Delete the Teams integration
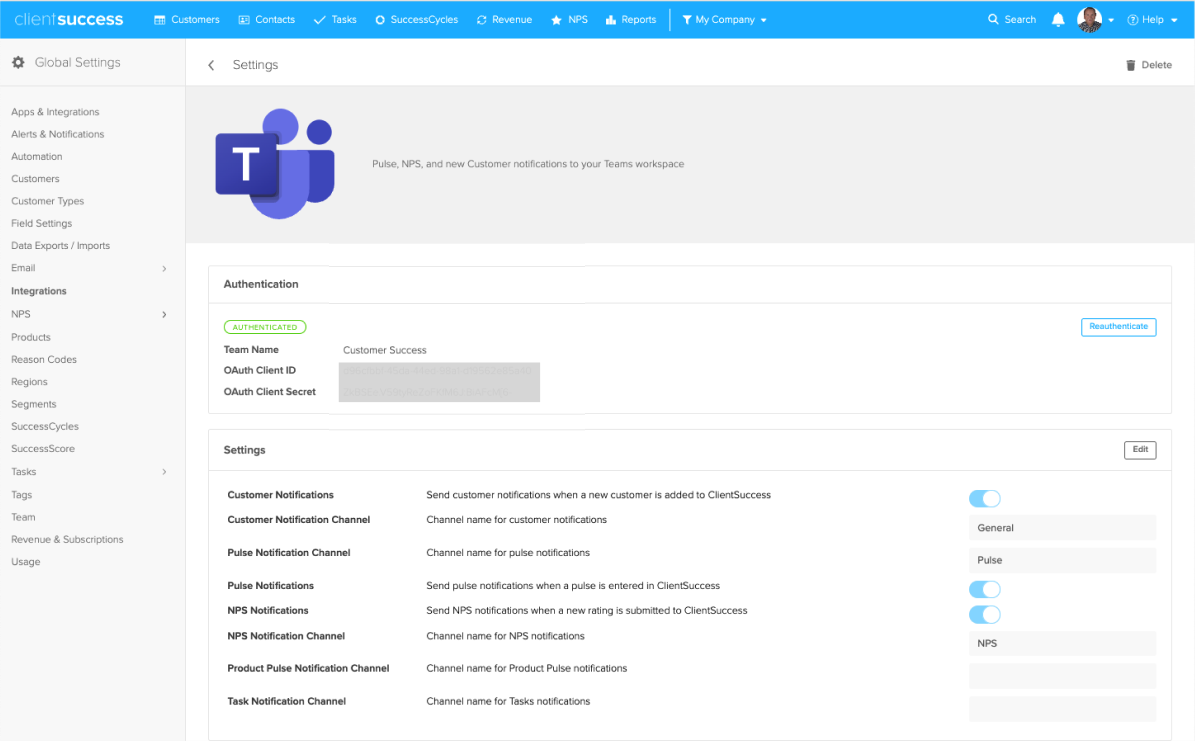The image size is (1195, 741). [1149, 65]
